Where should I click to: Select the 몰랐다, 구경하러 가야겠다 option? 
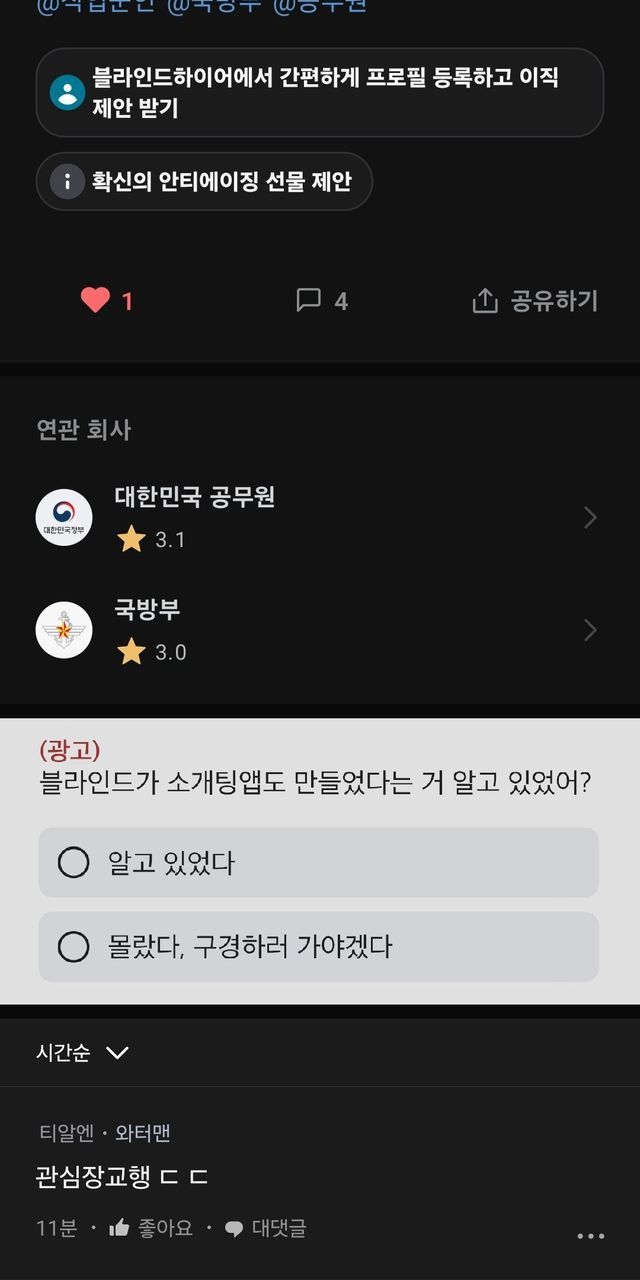click(x=74, y=946)
